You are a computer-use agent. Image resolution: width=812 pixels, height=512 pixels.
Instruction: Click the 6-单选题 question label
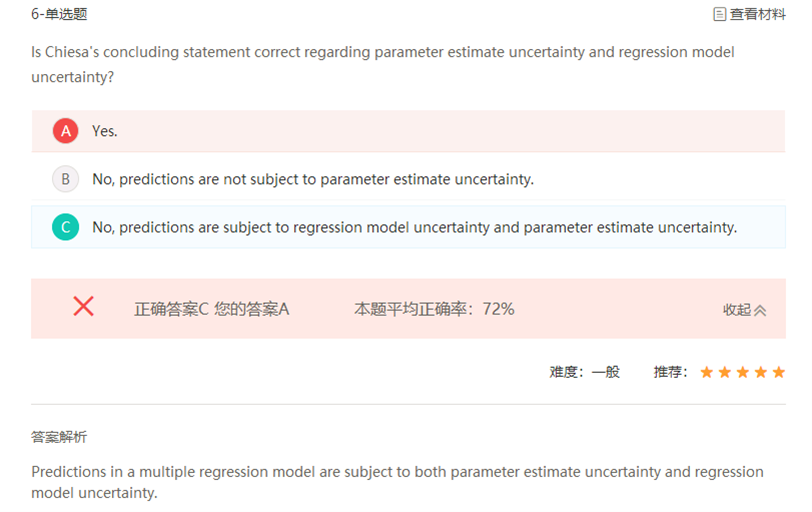click(x=59, y=14)
